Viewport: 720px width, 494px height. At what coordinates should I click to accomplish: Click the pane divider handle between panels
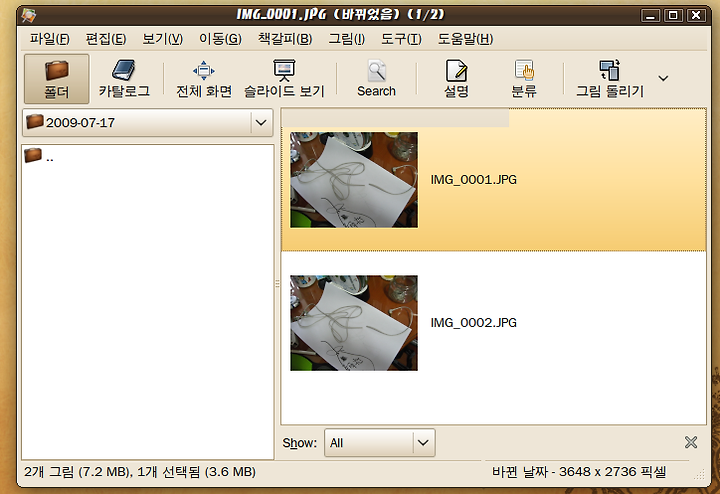277,284
